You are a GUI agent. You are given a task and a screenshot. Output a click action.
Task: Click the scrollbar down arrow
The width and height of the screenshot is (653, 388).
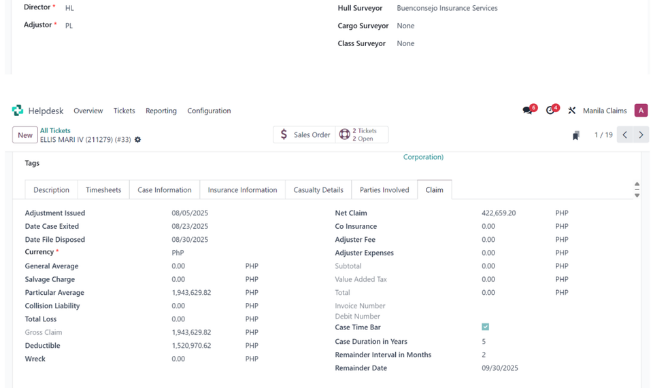click(x=637, y=195)
